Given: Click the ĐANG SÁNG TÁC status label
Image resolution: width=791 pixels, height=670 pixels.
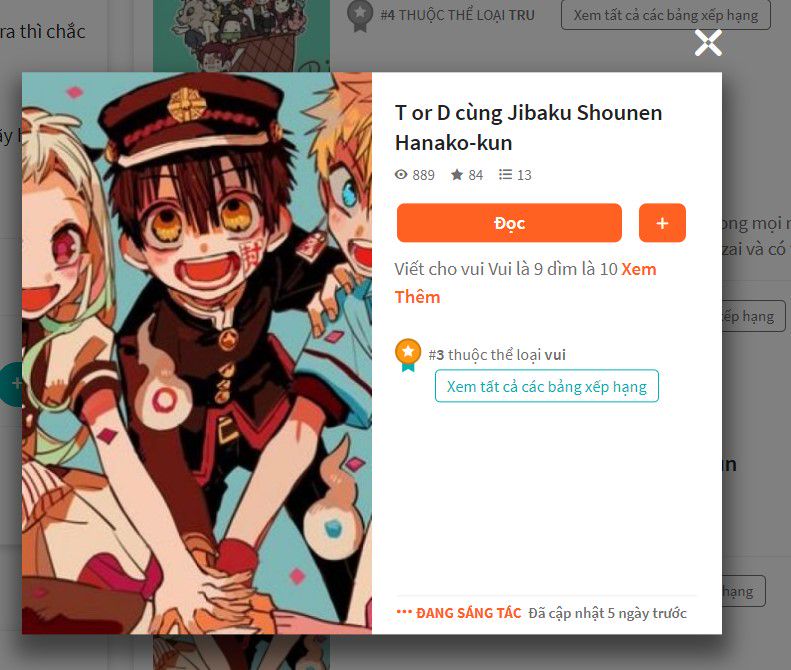Looking at the screenshot, I should point(468,613).
